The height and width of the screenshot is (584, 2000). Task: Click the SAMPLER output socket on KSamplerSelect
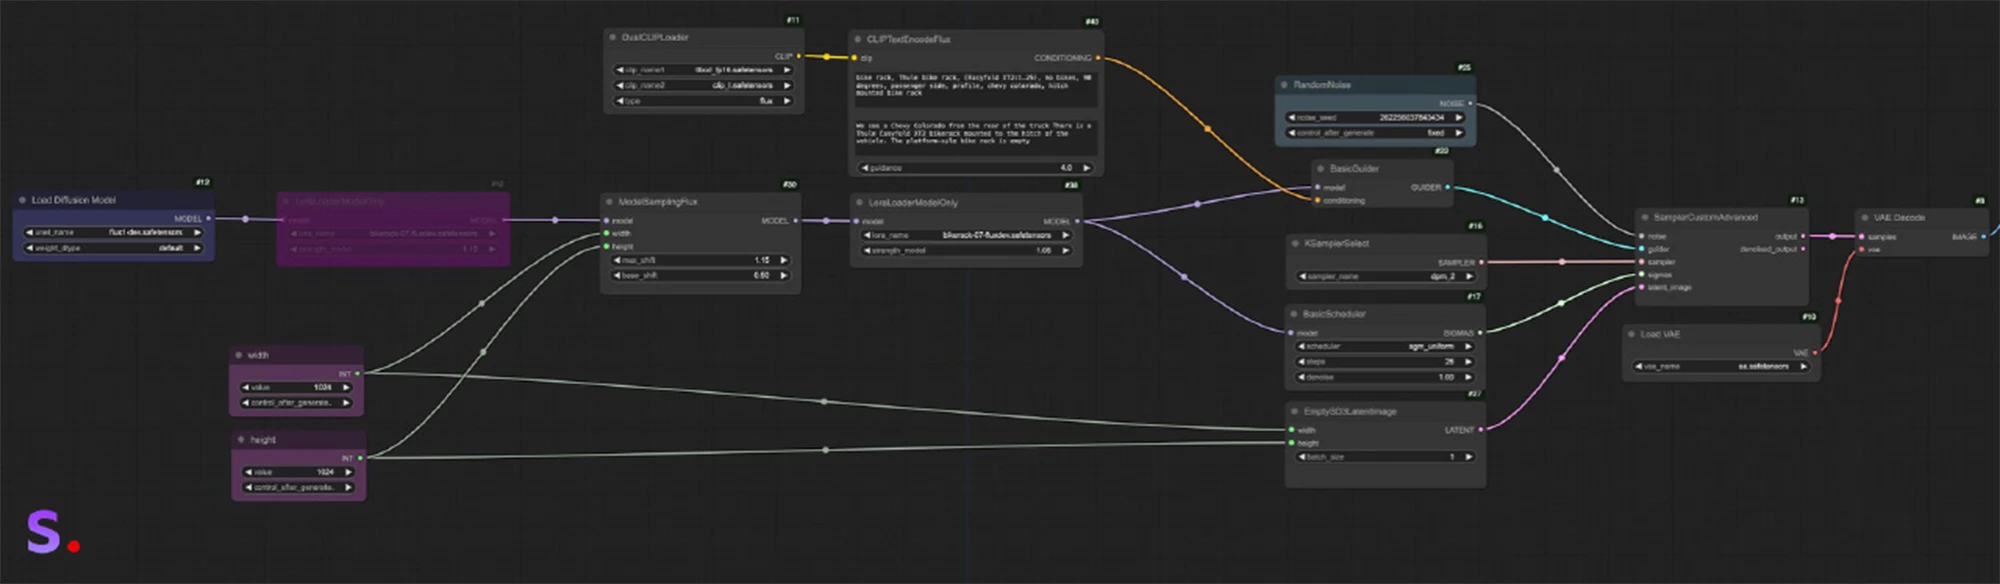pyautogui.click(x=1481, y=262)
